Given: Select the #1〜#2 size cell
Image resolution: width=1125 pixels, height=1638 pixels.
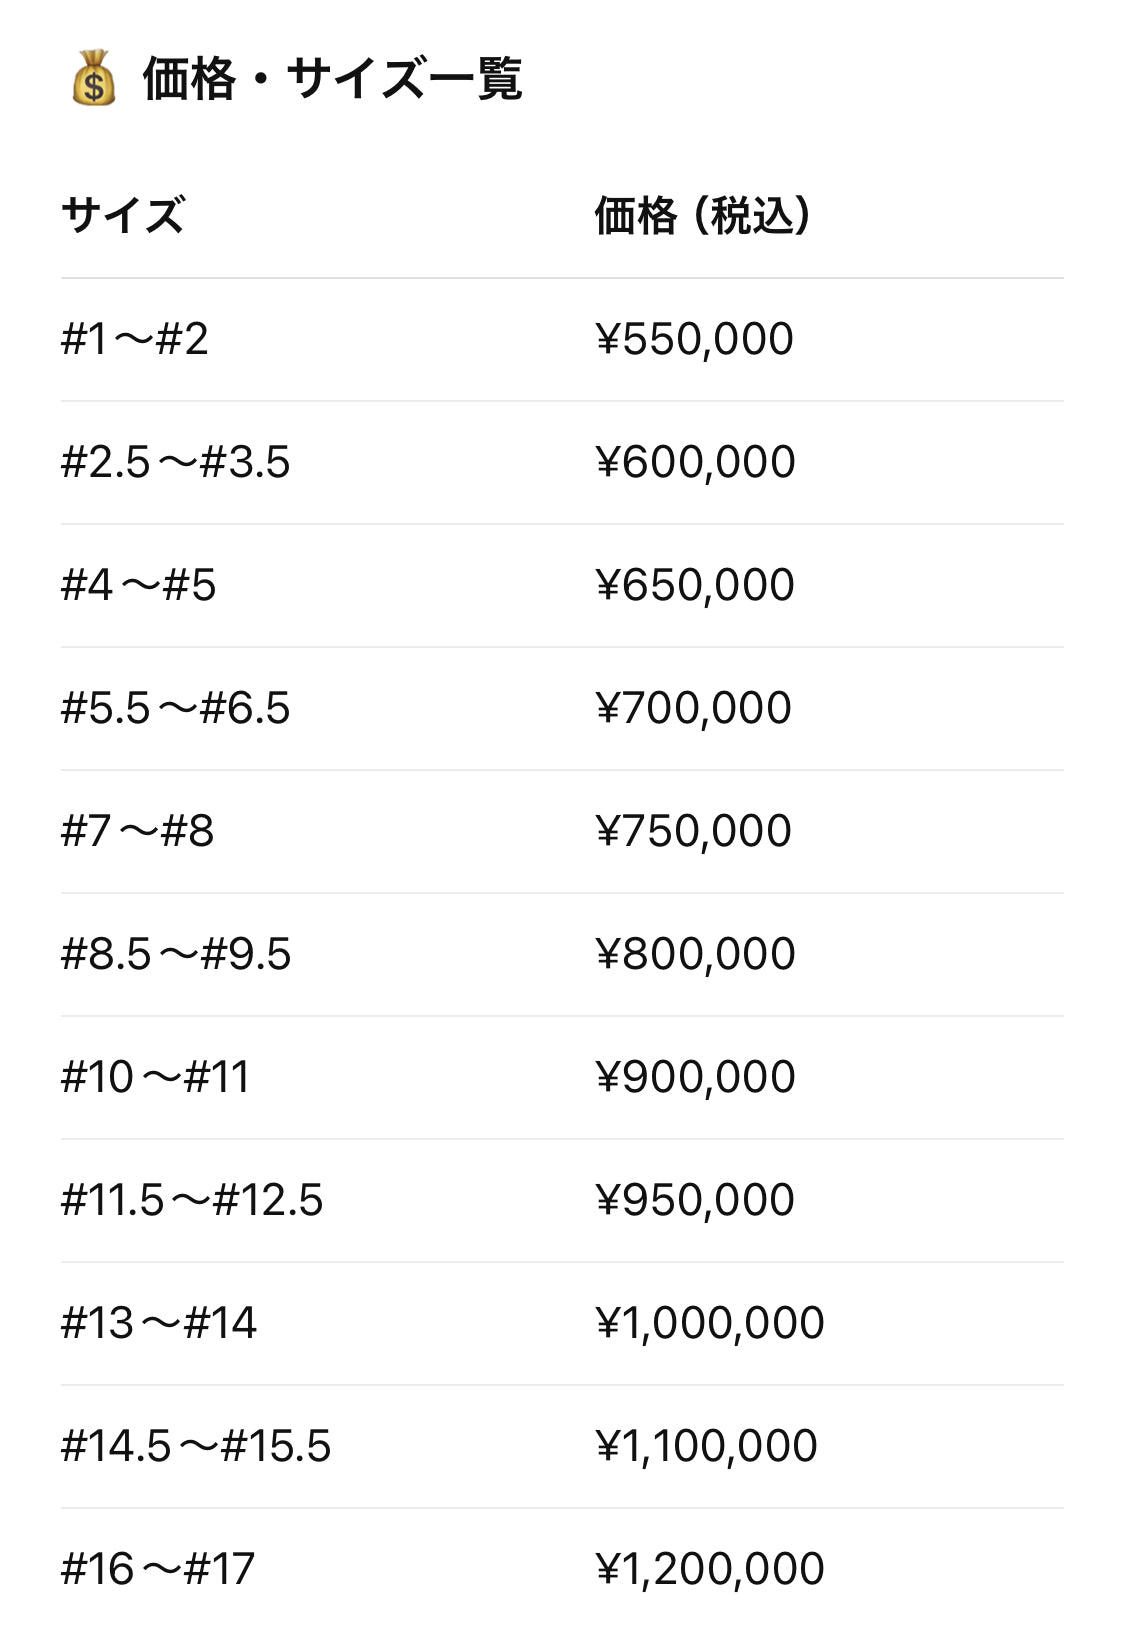Looking at the screenshot, I should click(x=135, y=339).
